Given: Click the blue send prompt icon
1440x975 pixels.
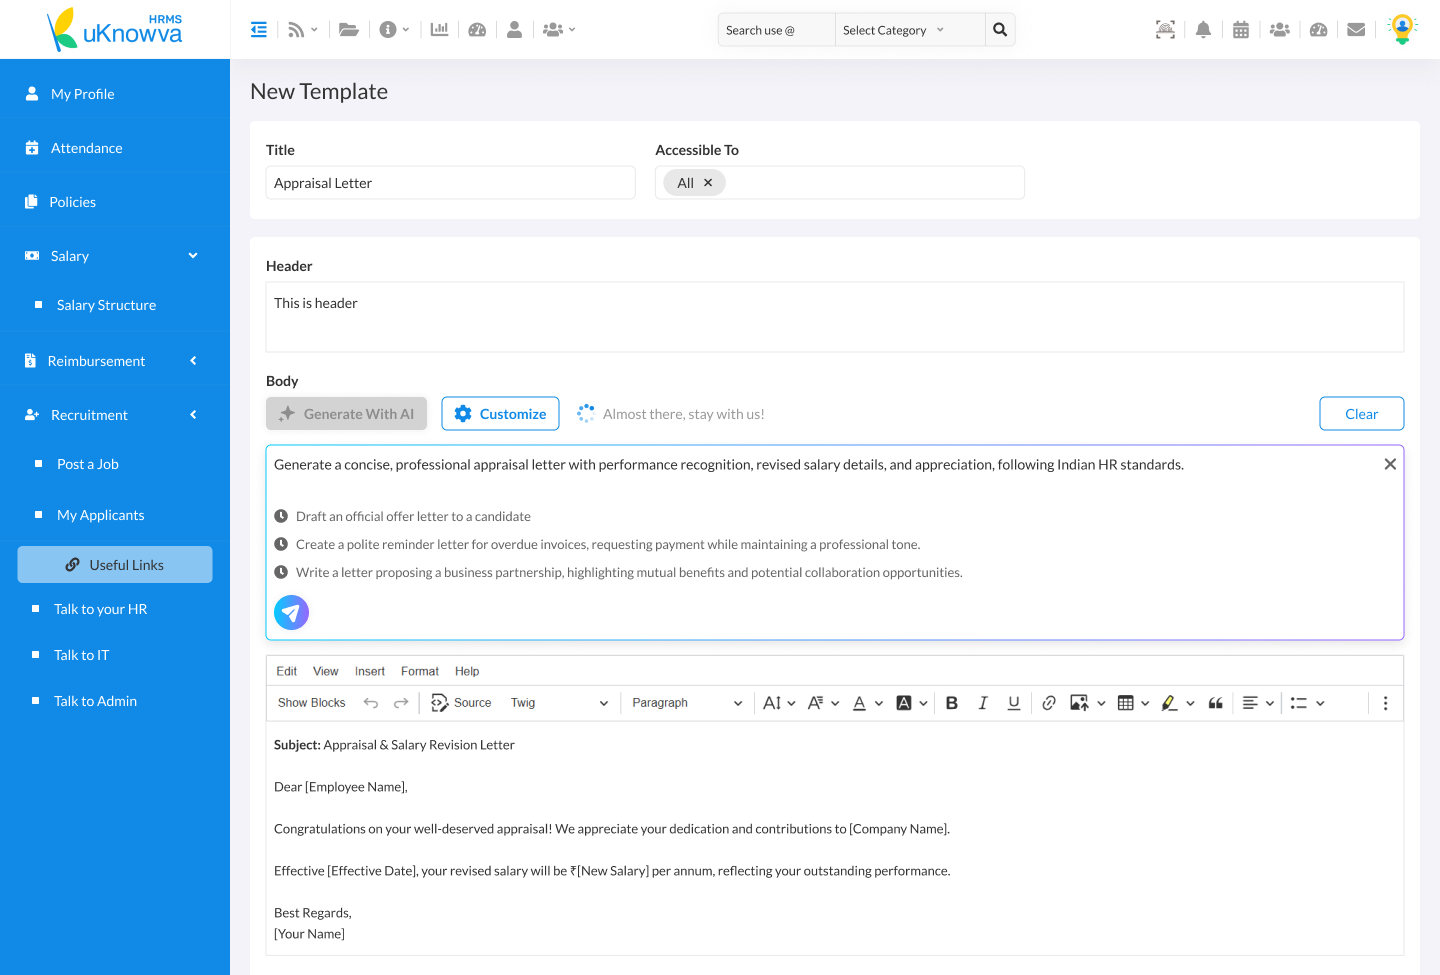Looking at the screenshot, I should 291,612.
